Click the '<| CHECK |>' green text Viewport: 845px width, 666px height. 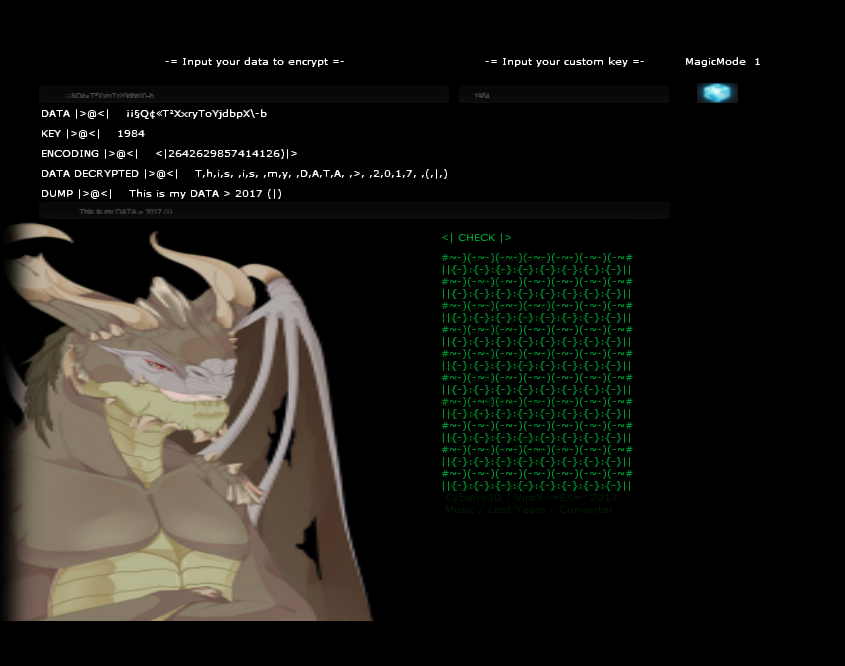pos(476,238)
